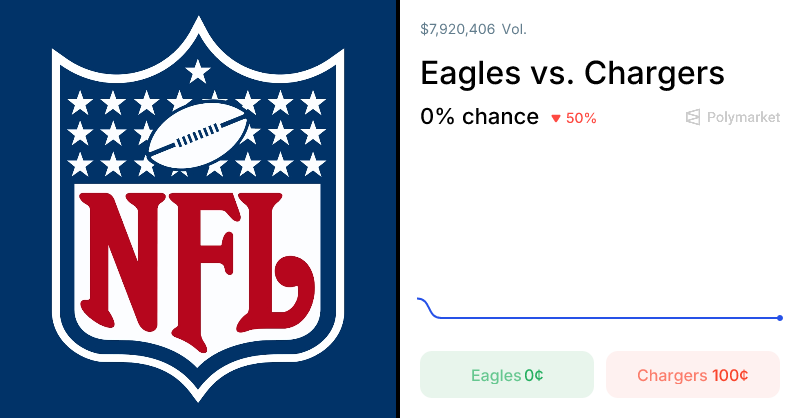Click the $7,920,406 Vol. volume label

point(473,29)
